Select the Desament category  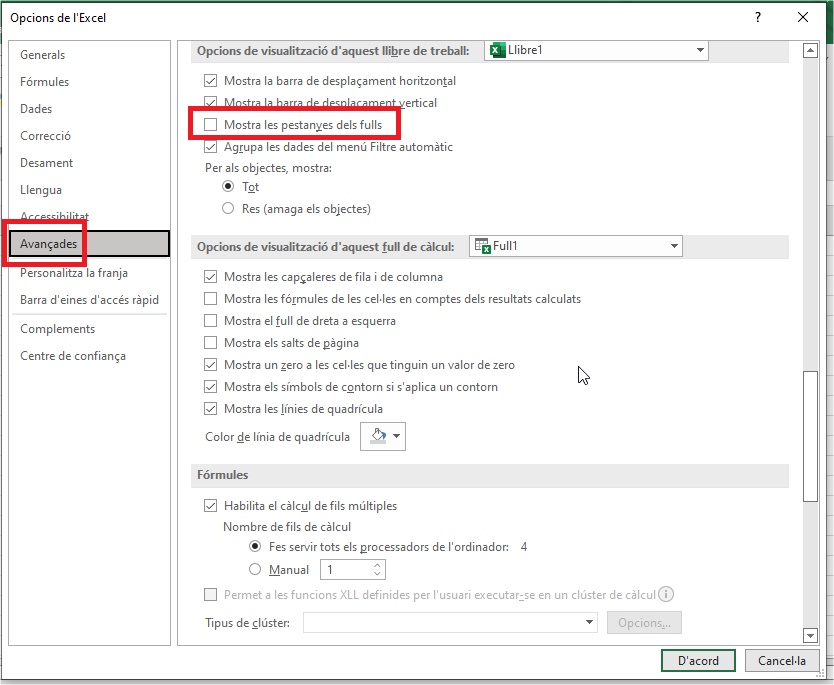point(47,163)
